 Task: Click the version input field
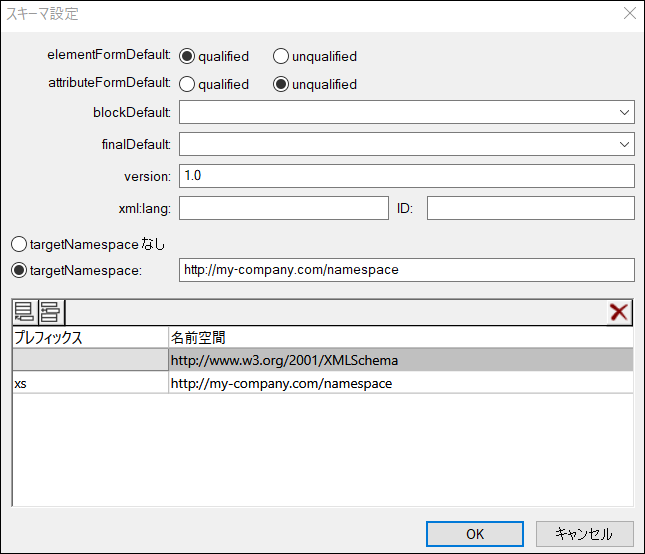[x=406, y=176]
